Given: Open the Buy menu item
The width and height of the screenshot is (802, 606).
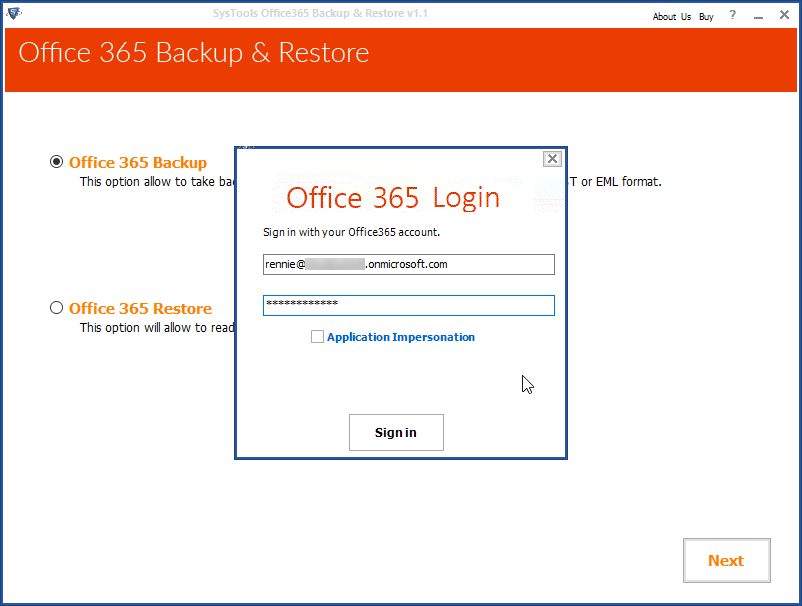Looking at the screenshot, I should point(706,16).
